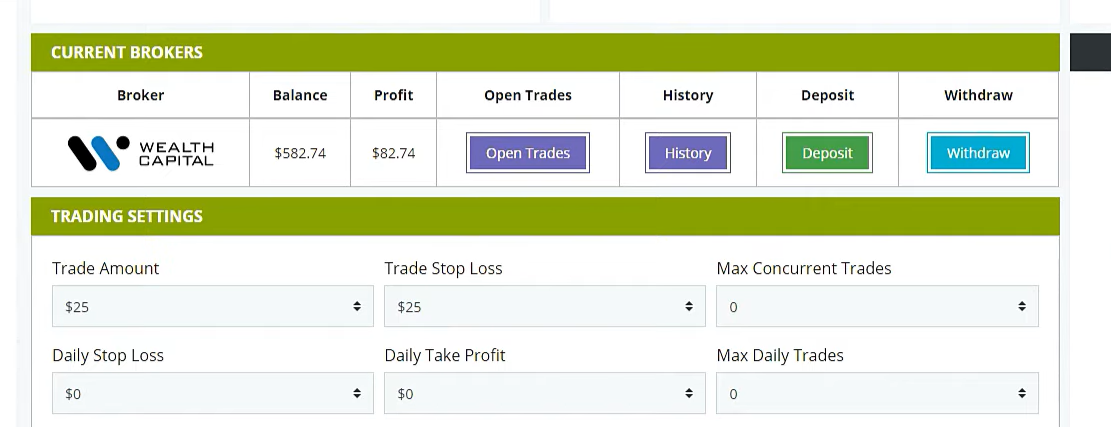This screenshot has width=1111, height=427.
Task: Expand the Daily Stop Loss dropdown
Action: (213, 393)
